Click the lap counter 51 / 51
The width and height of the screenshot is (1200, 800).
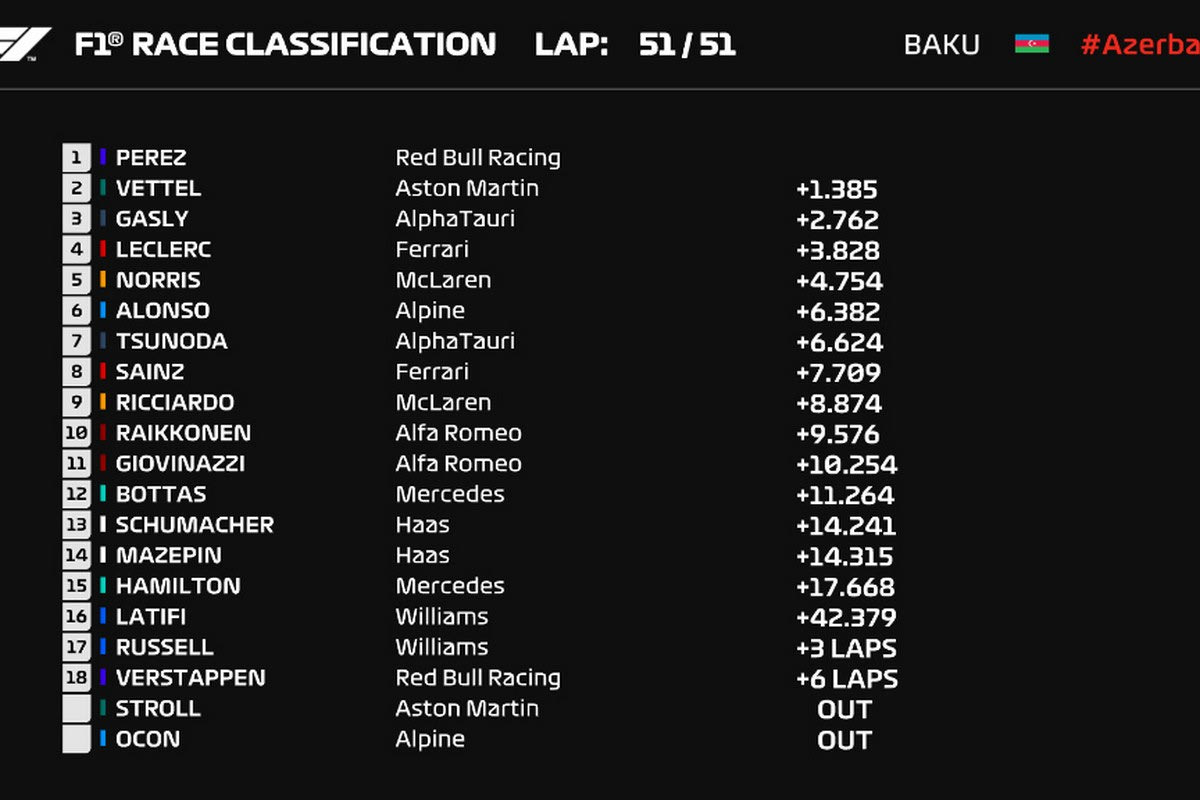click(686, 45)
